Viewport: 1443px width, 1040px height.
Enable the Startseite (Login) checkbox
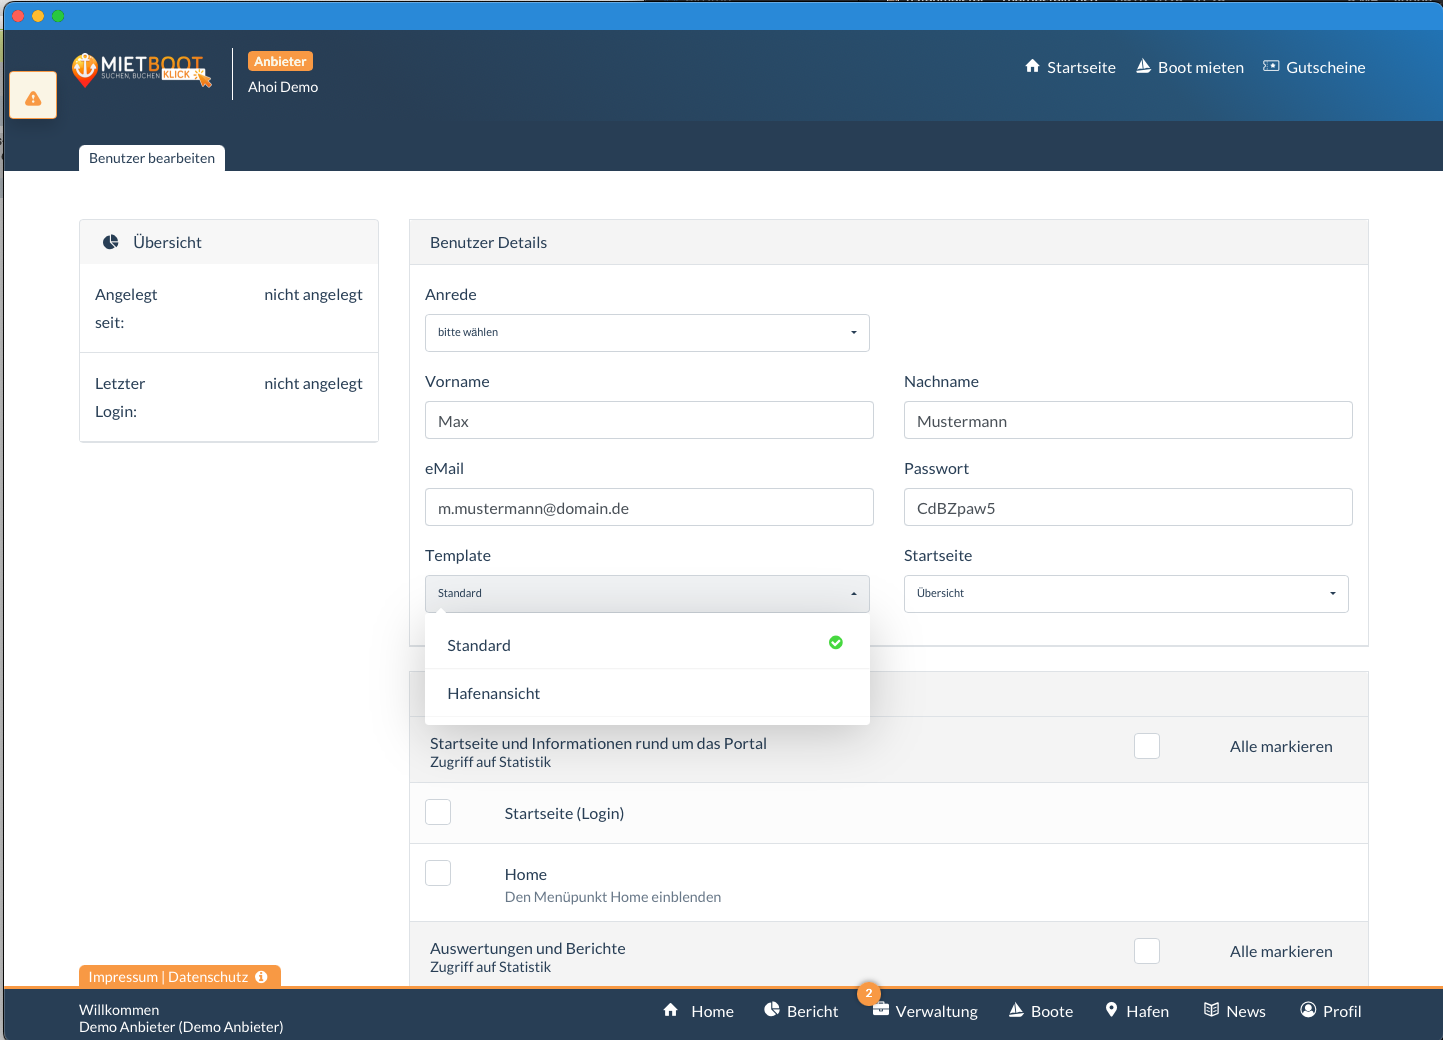point(438,812)
